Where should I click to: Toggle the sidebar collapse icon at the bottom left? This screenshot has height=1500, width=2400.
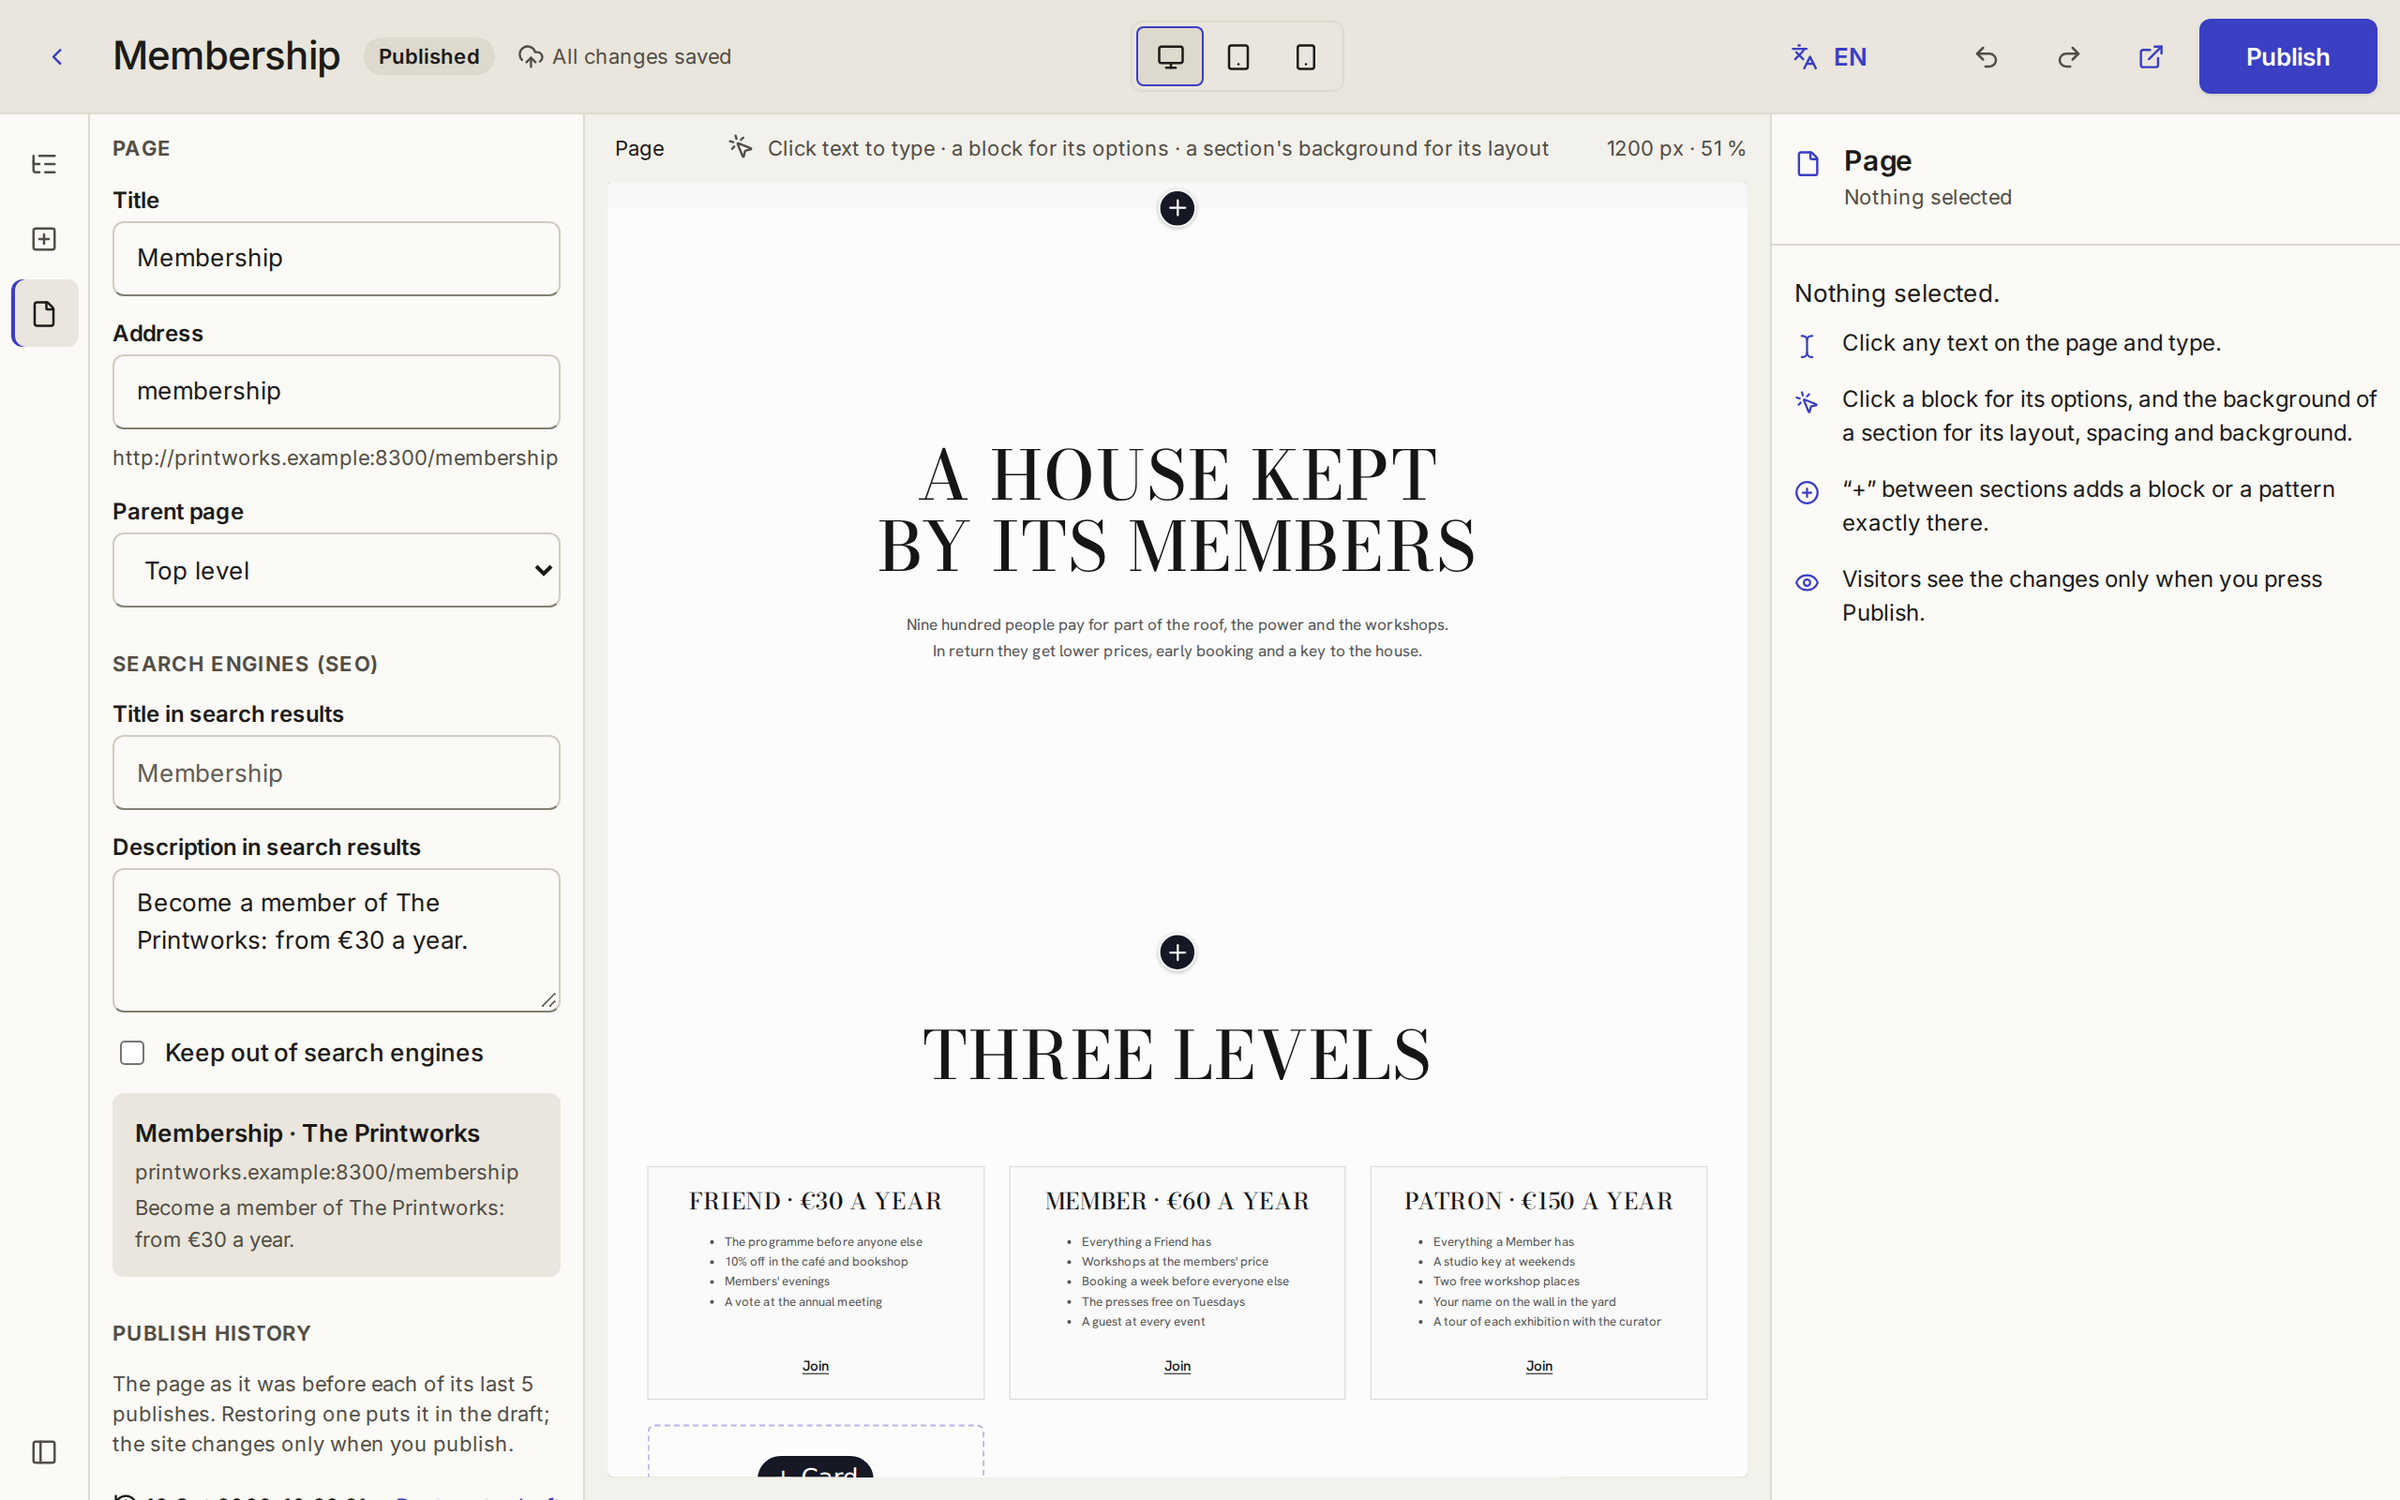click(44, 1452)
